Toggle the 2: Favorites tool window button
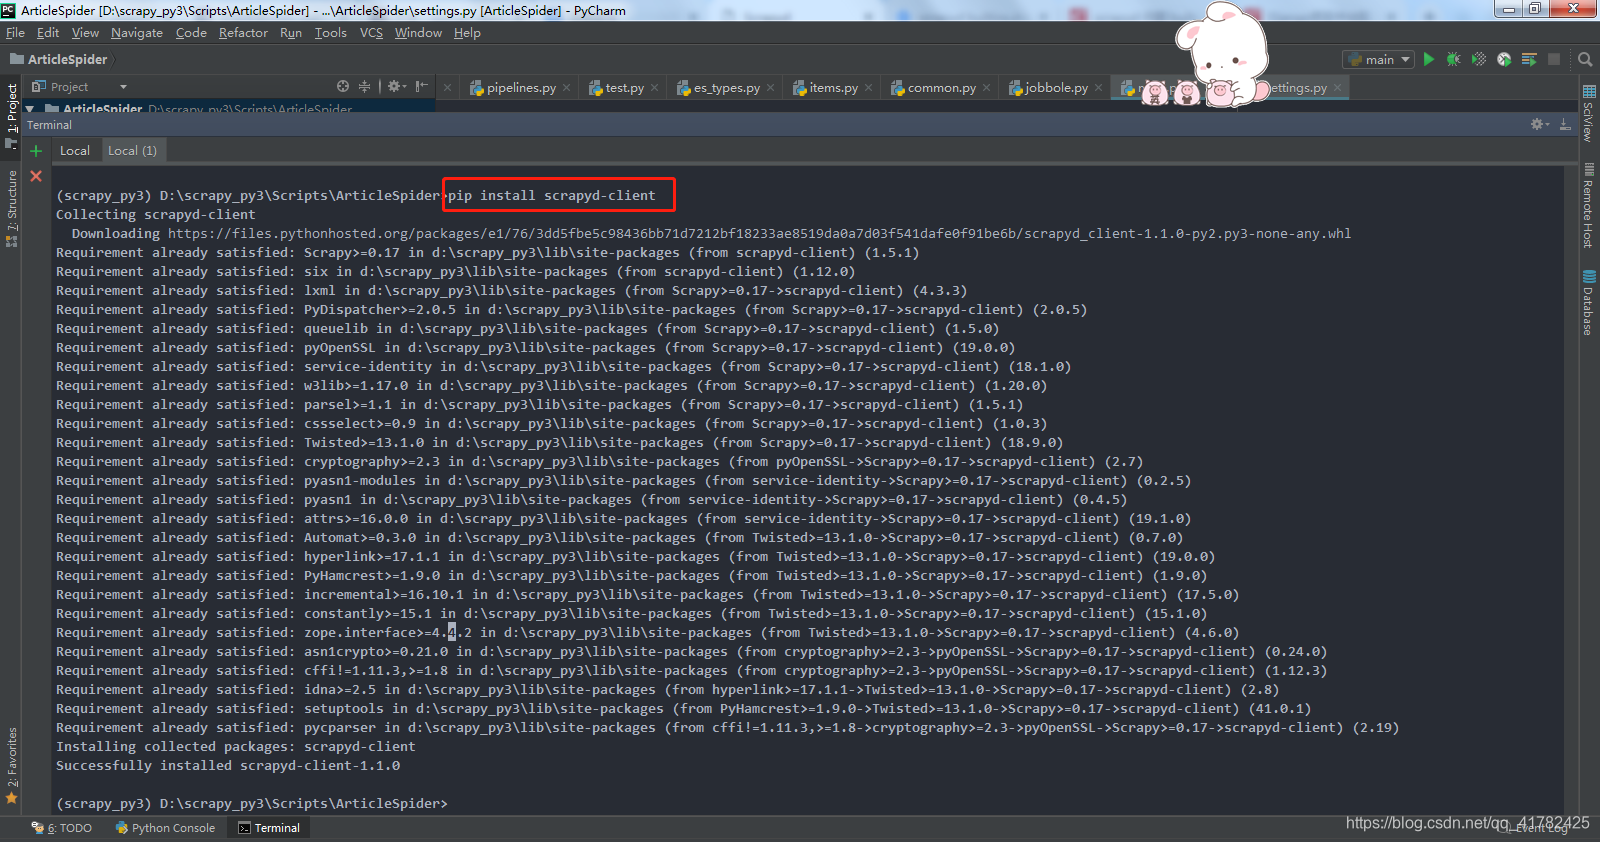Screen dimensions: 1600x842 click(x=12, y=765)
